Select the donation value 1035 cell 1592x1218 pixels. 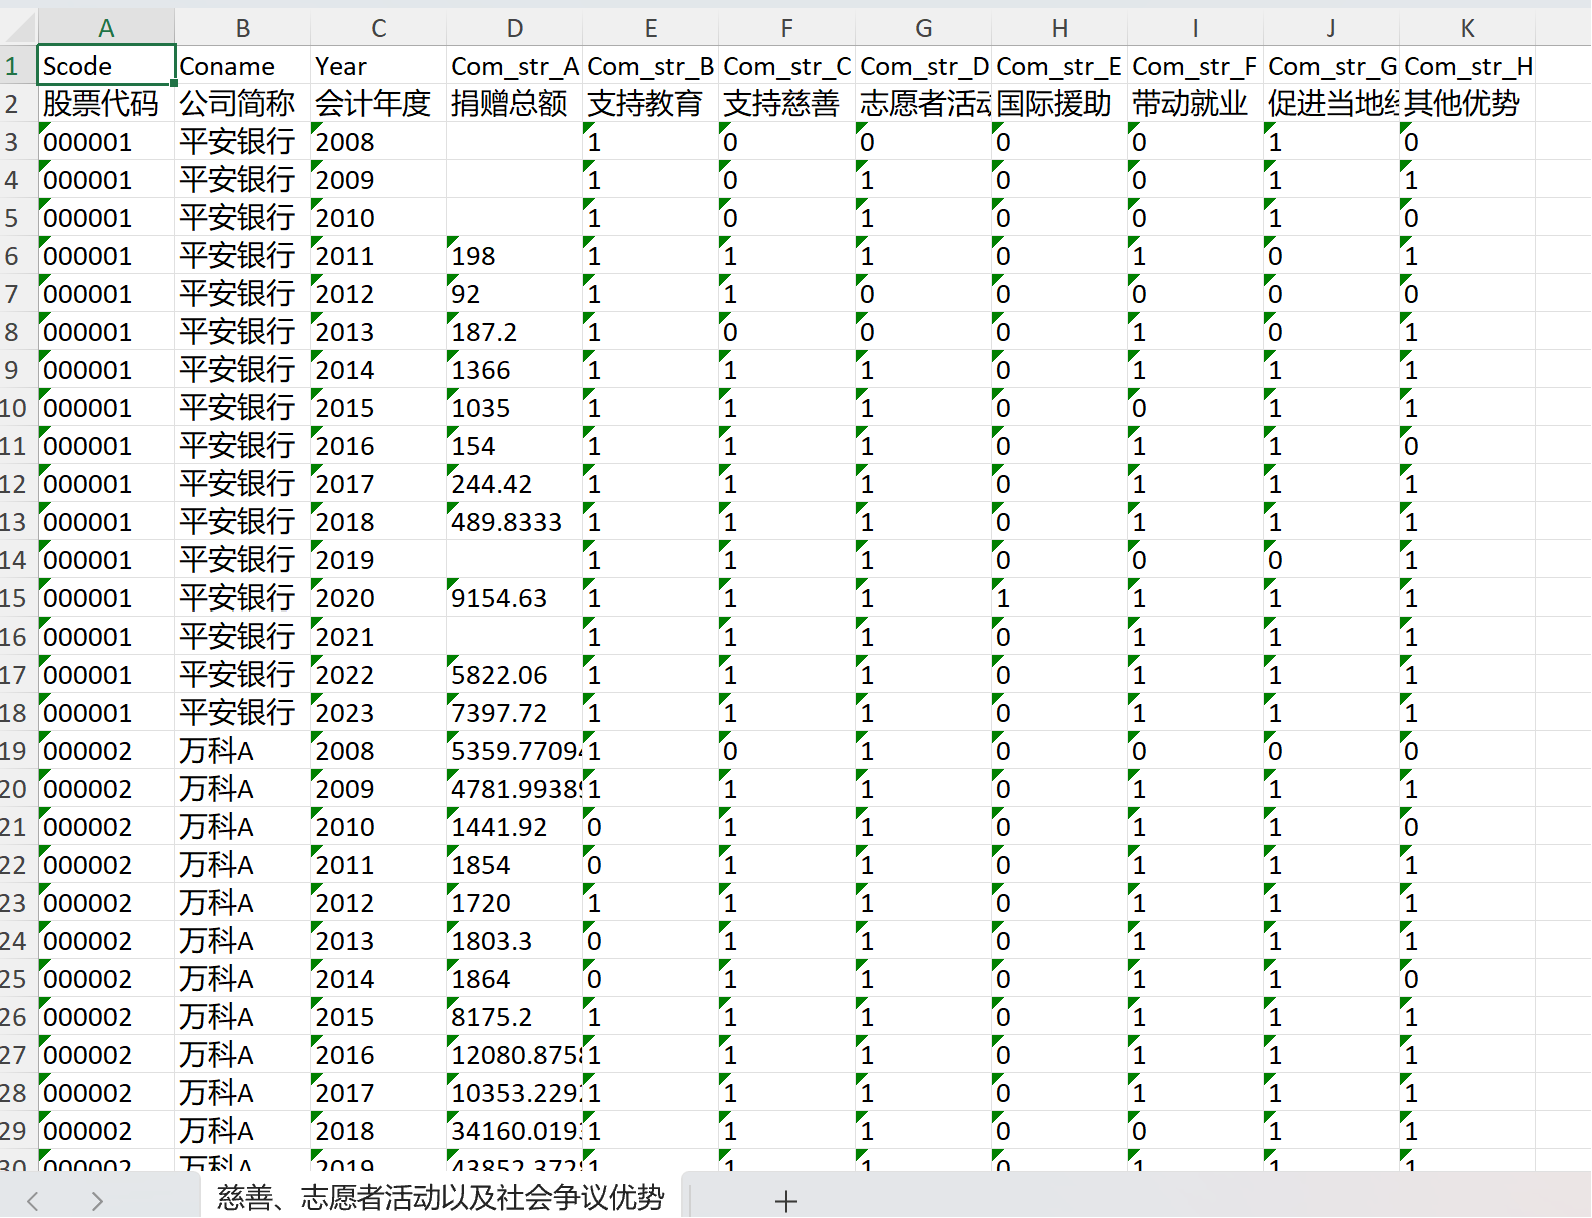pyautogui.click(x=515, y=408)
